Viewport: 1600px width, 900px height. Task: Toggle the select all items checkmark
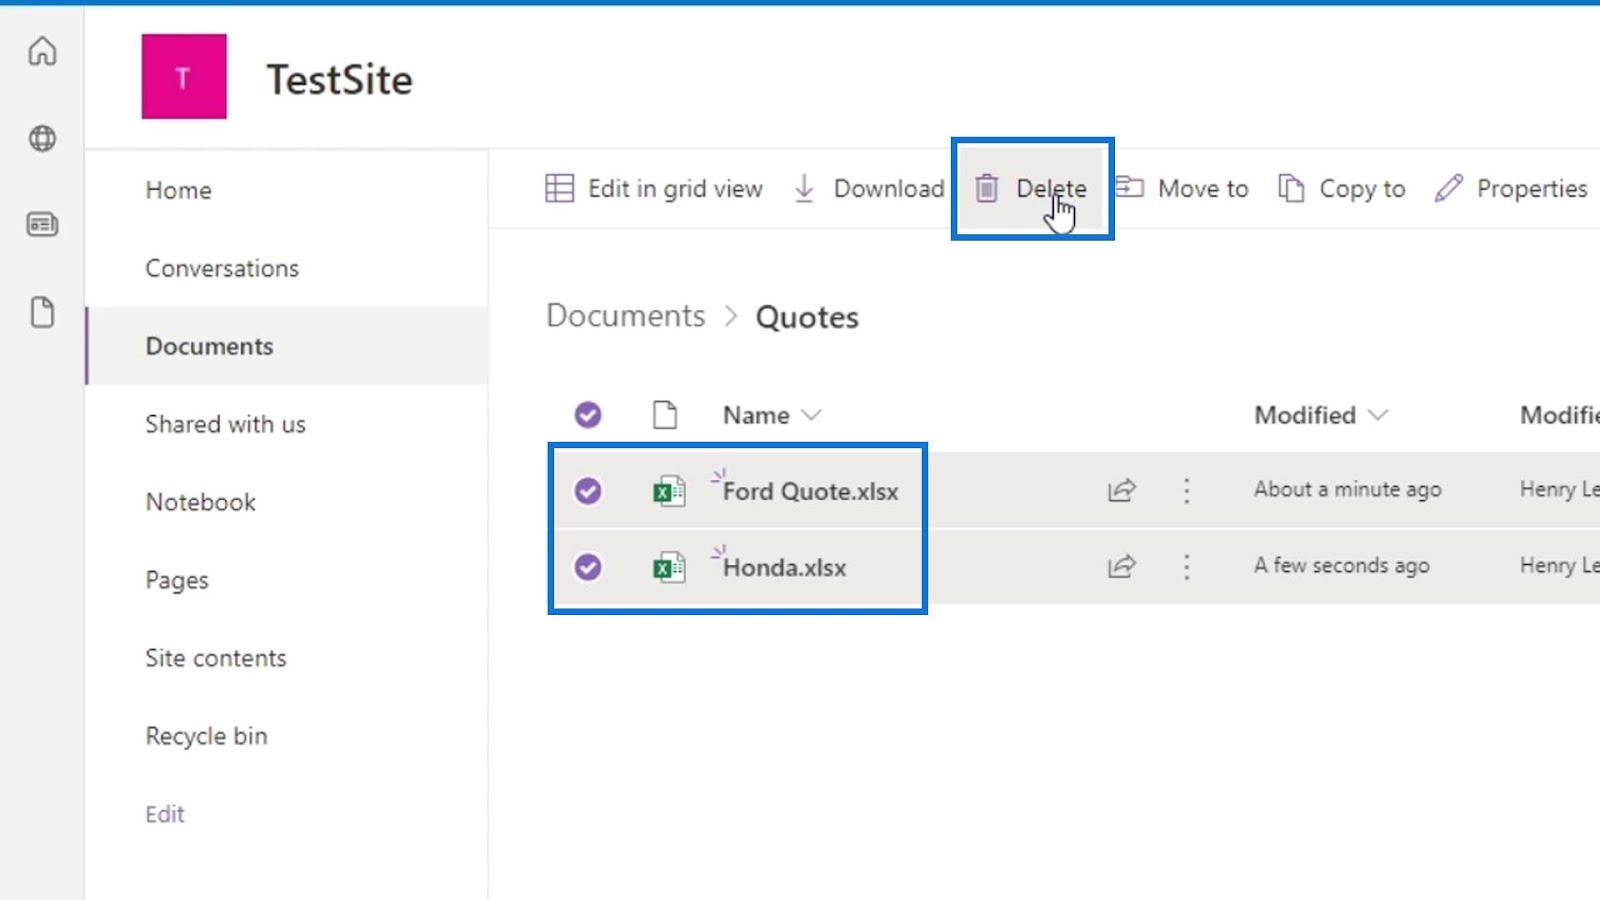click(x=588, y=415)
